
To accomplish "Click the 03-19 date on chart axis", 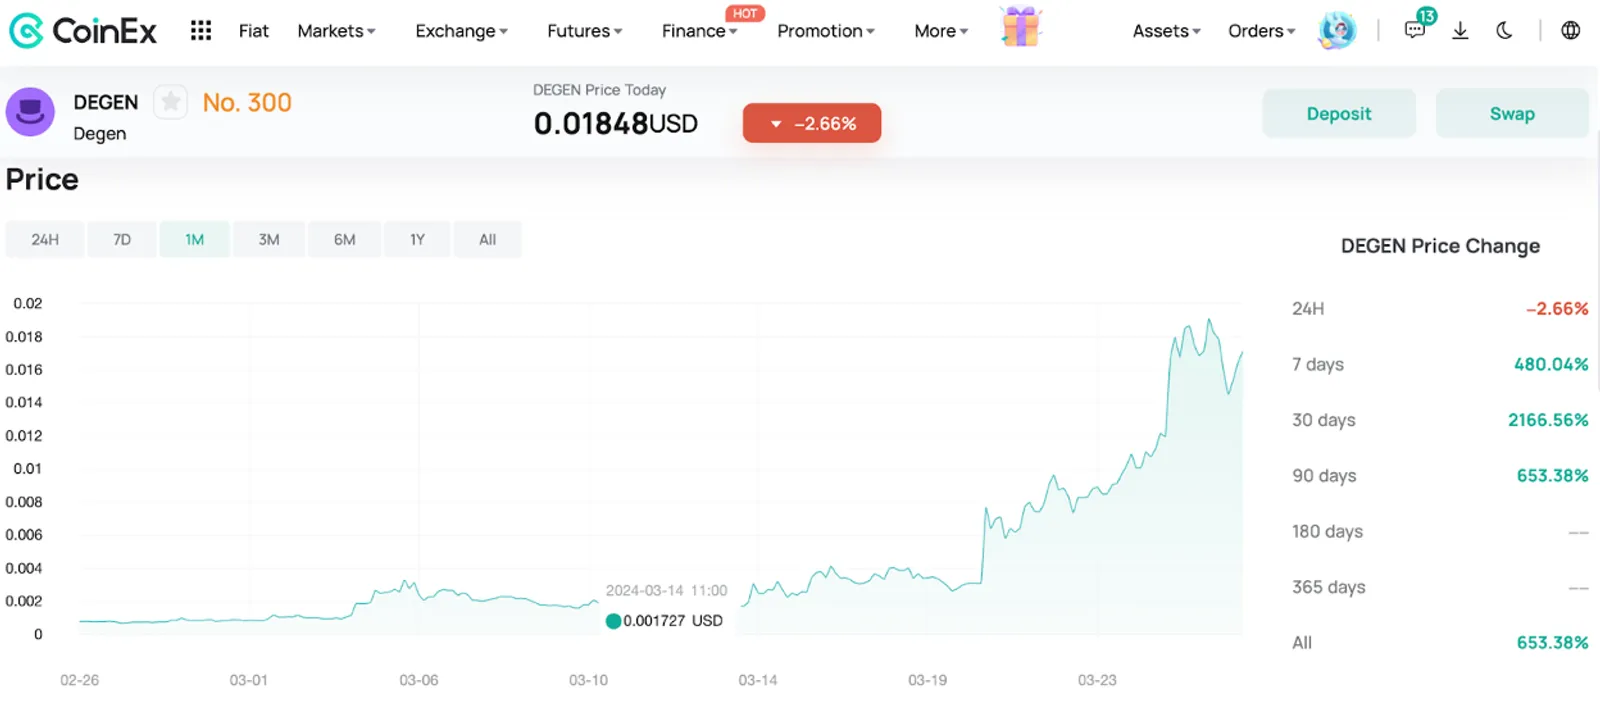I will 927,680.
